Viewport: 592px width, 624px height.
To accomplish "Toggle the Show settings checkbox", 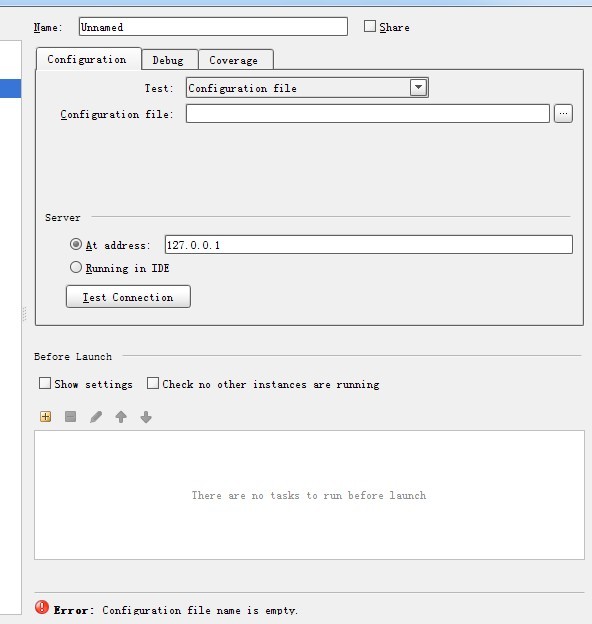I will pyautogui.click(x=45, y=383).
